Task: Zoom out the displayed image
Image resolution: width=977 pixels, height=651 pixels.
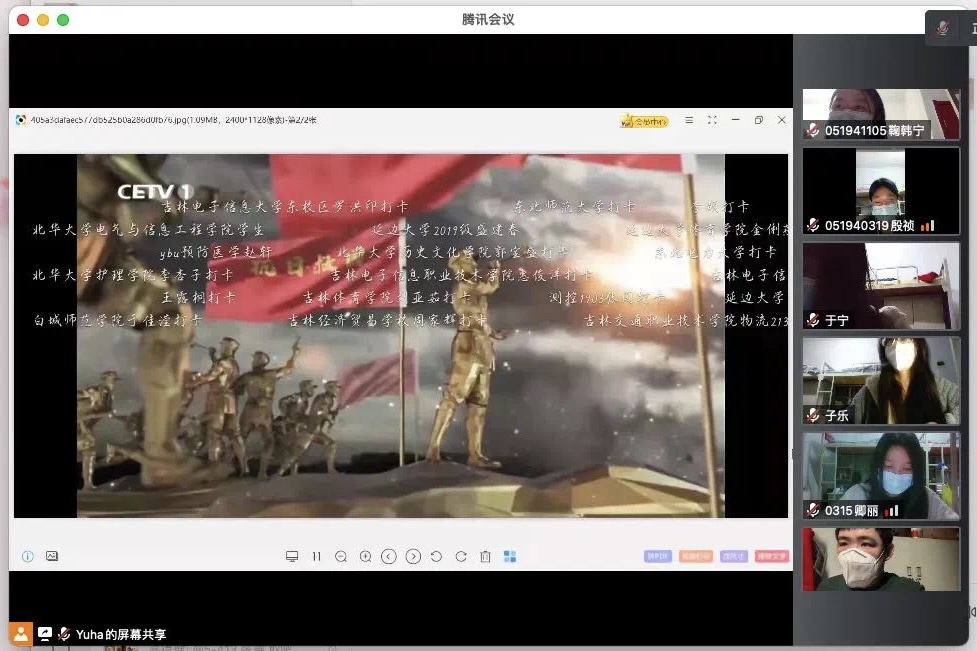Action: click(341, 556)
